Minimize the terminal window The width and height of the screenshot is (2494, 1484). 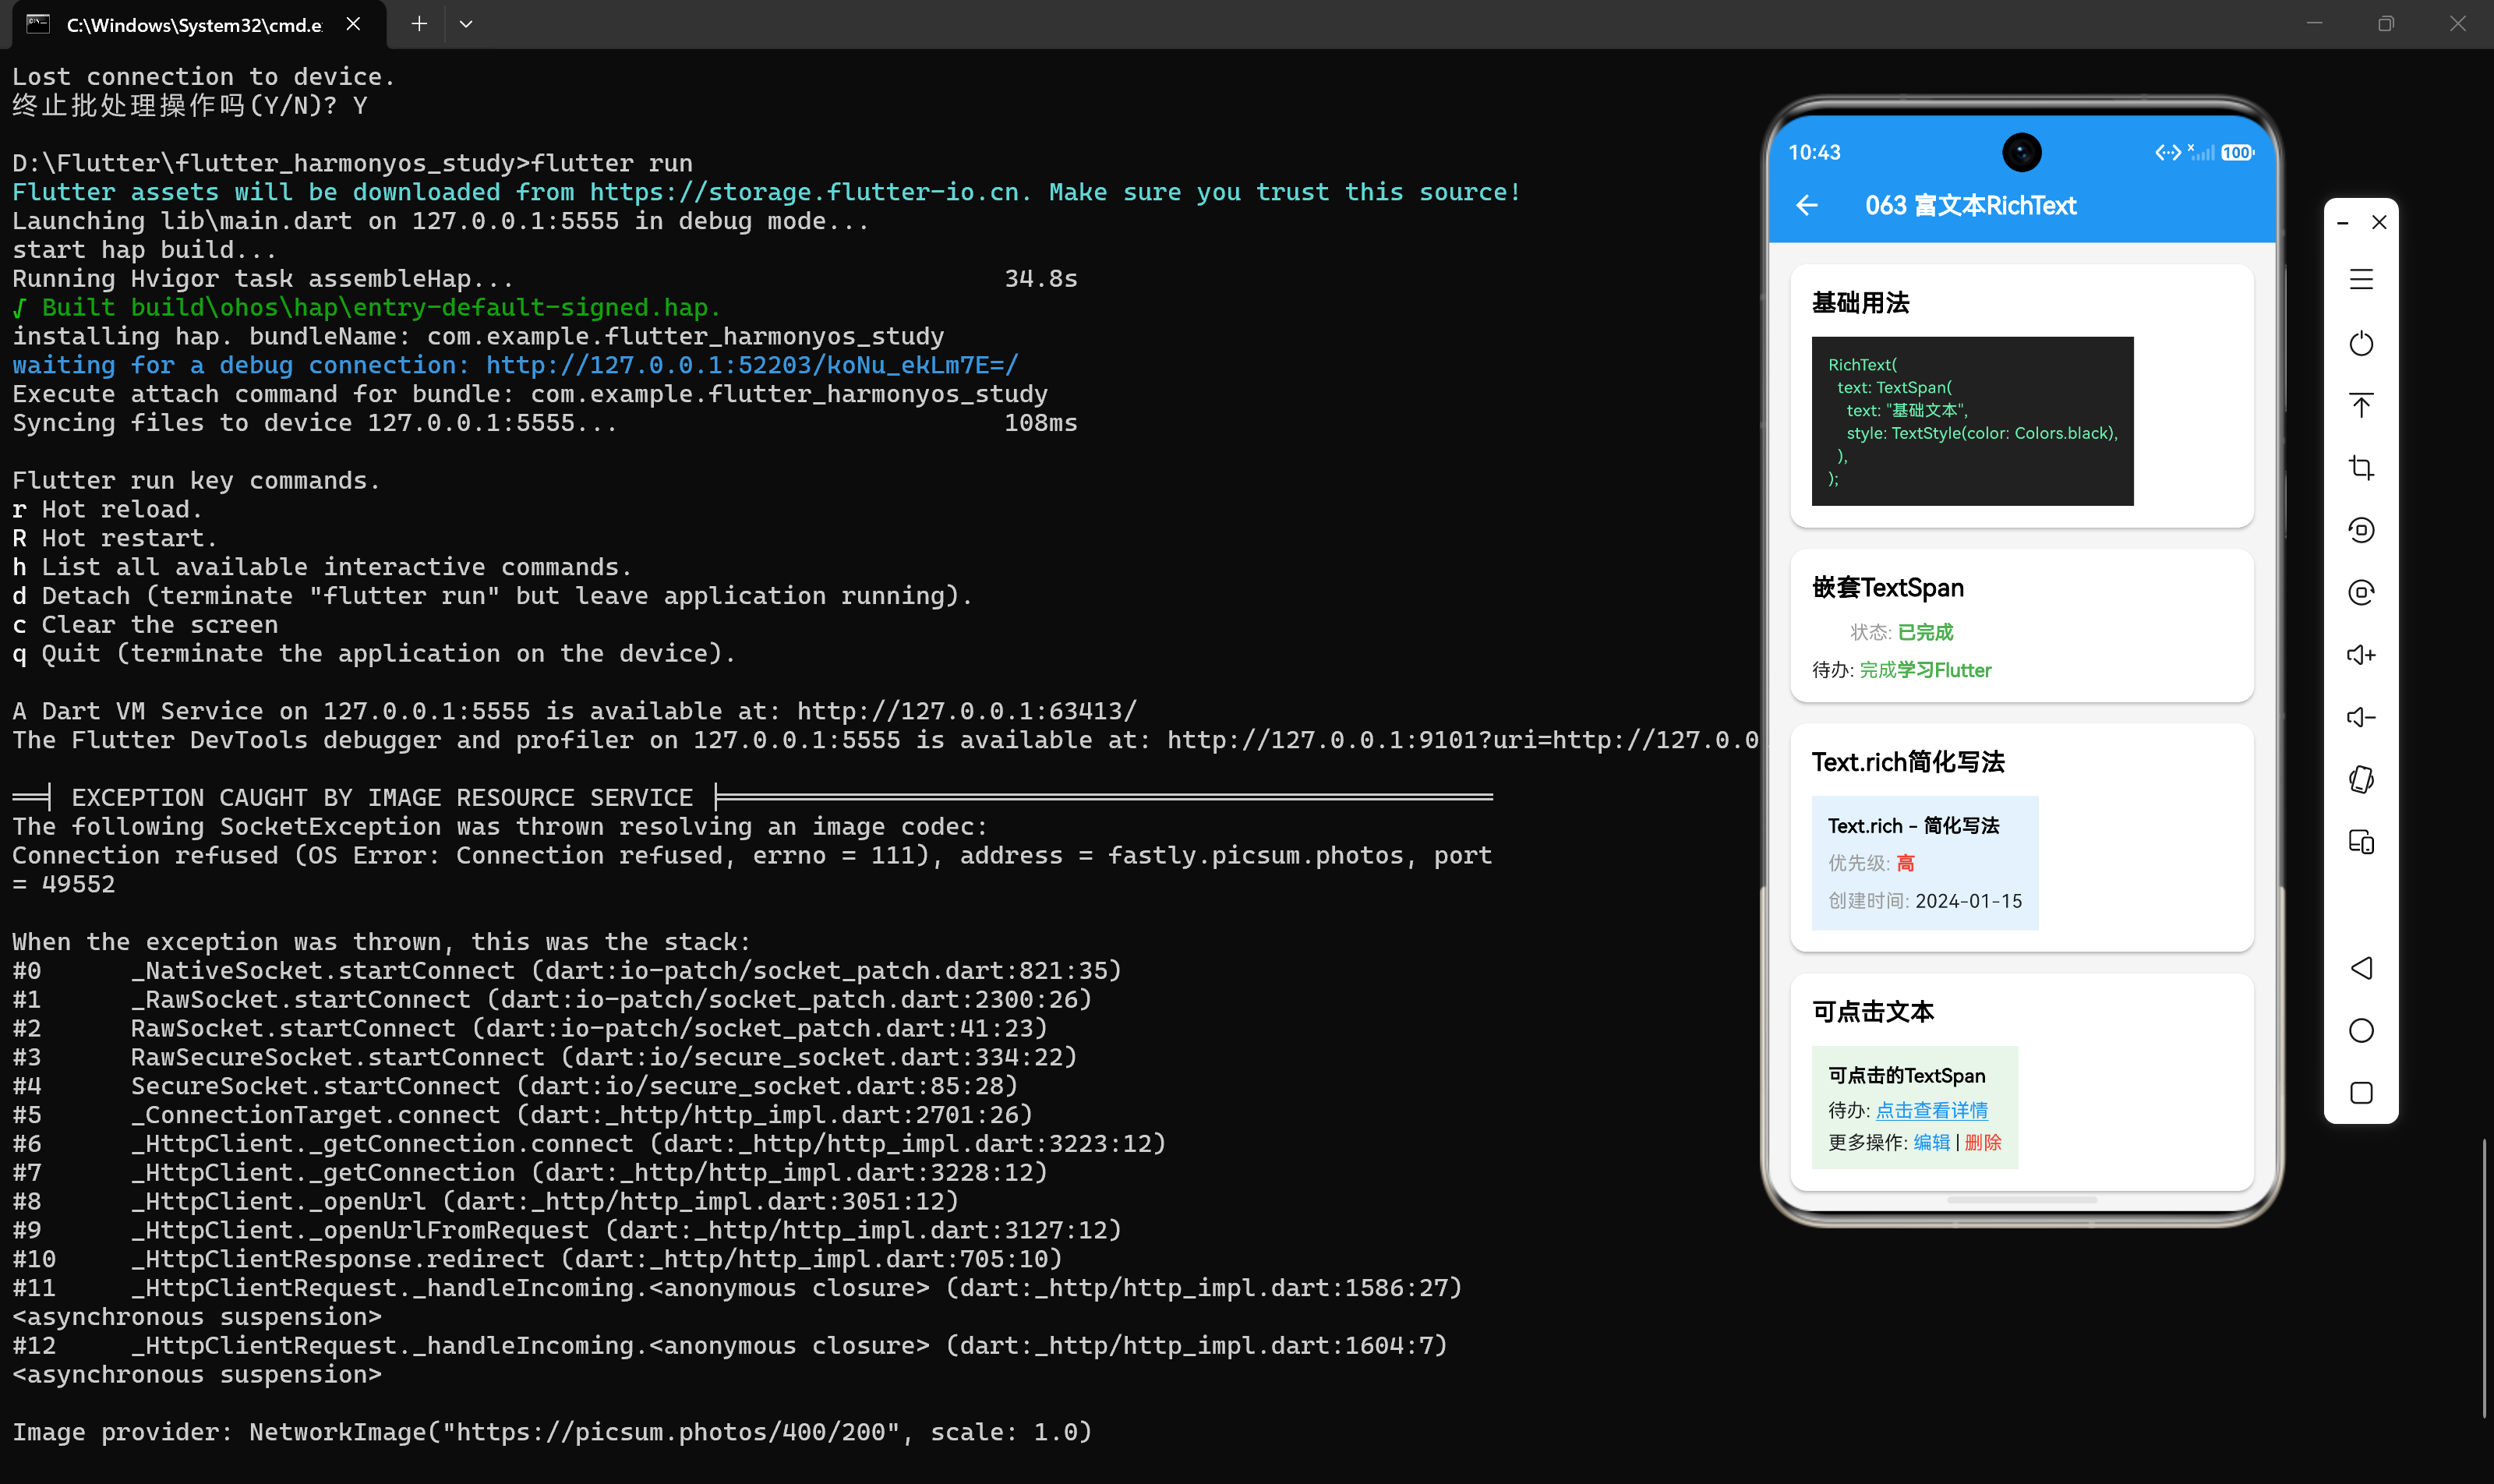pos(2314,24)
